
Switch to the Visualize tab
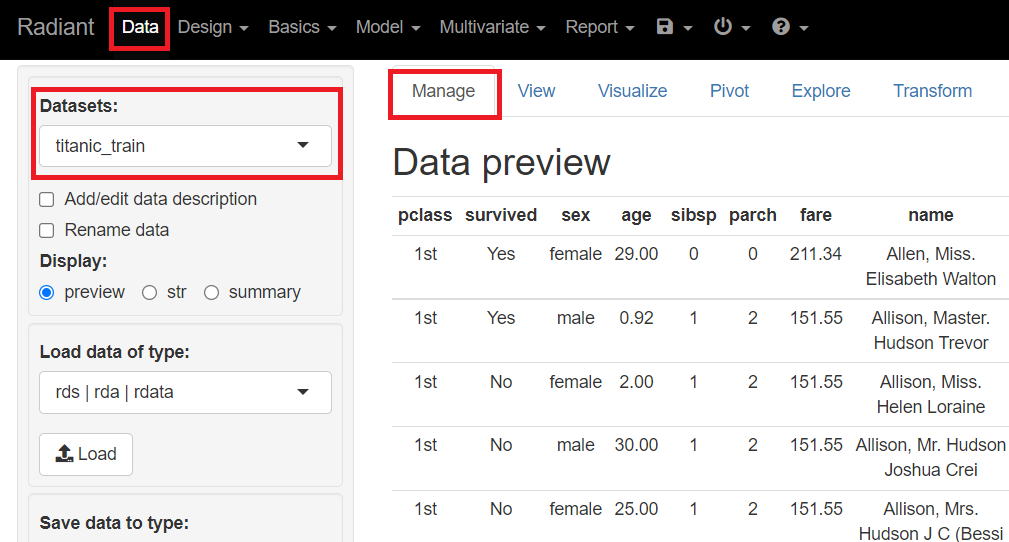click(632, 91)
